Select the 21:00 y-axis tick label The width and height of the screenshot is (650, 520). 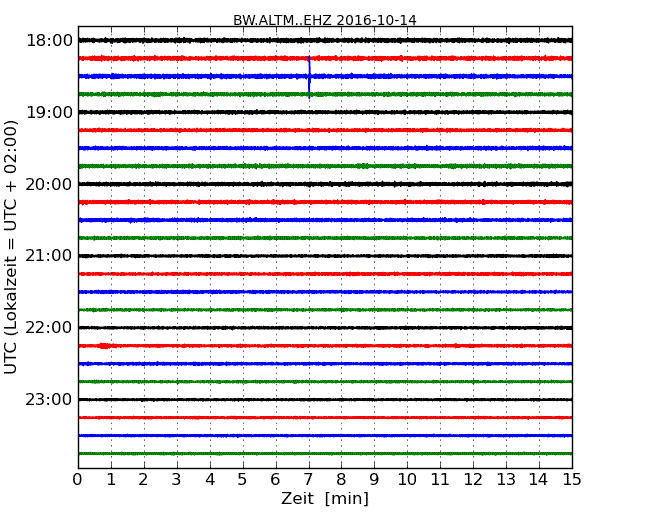point(49,256)
